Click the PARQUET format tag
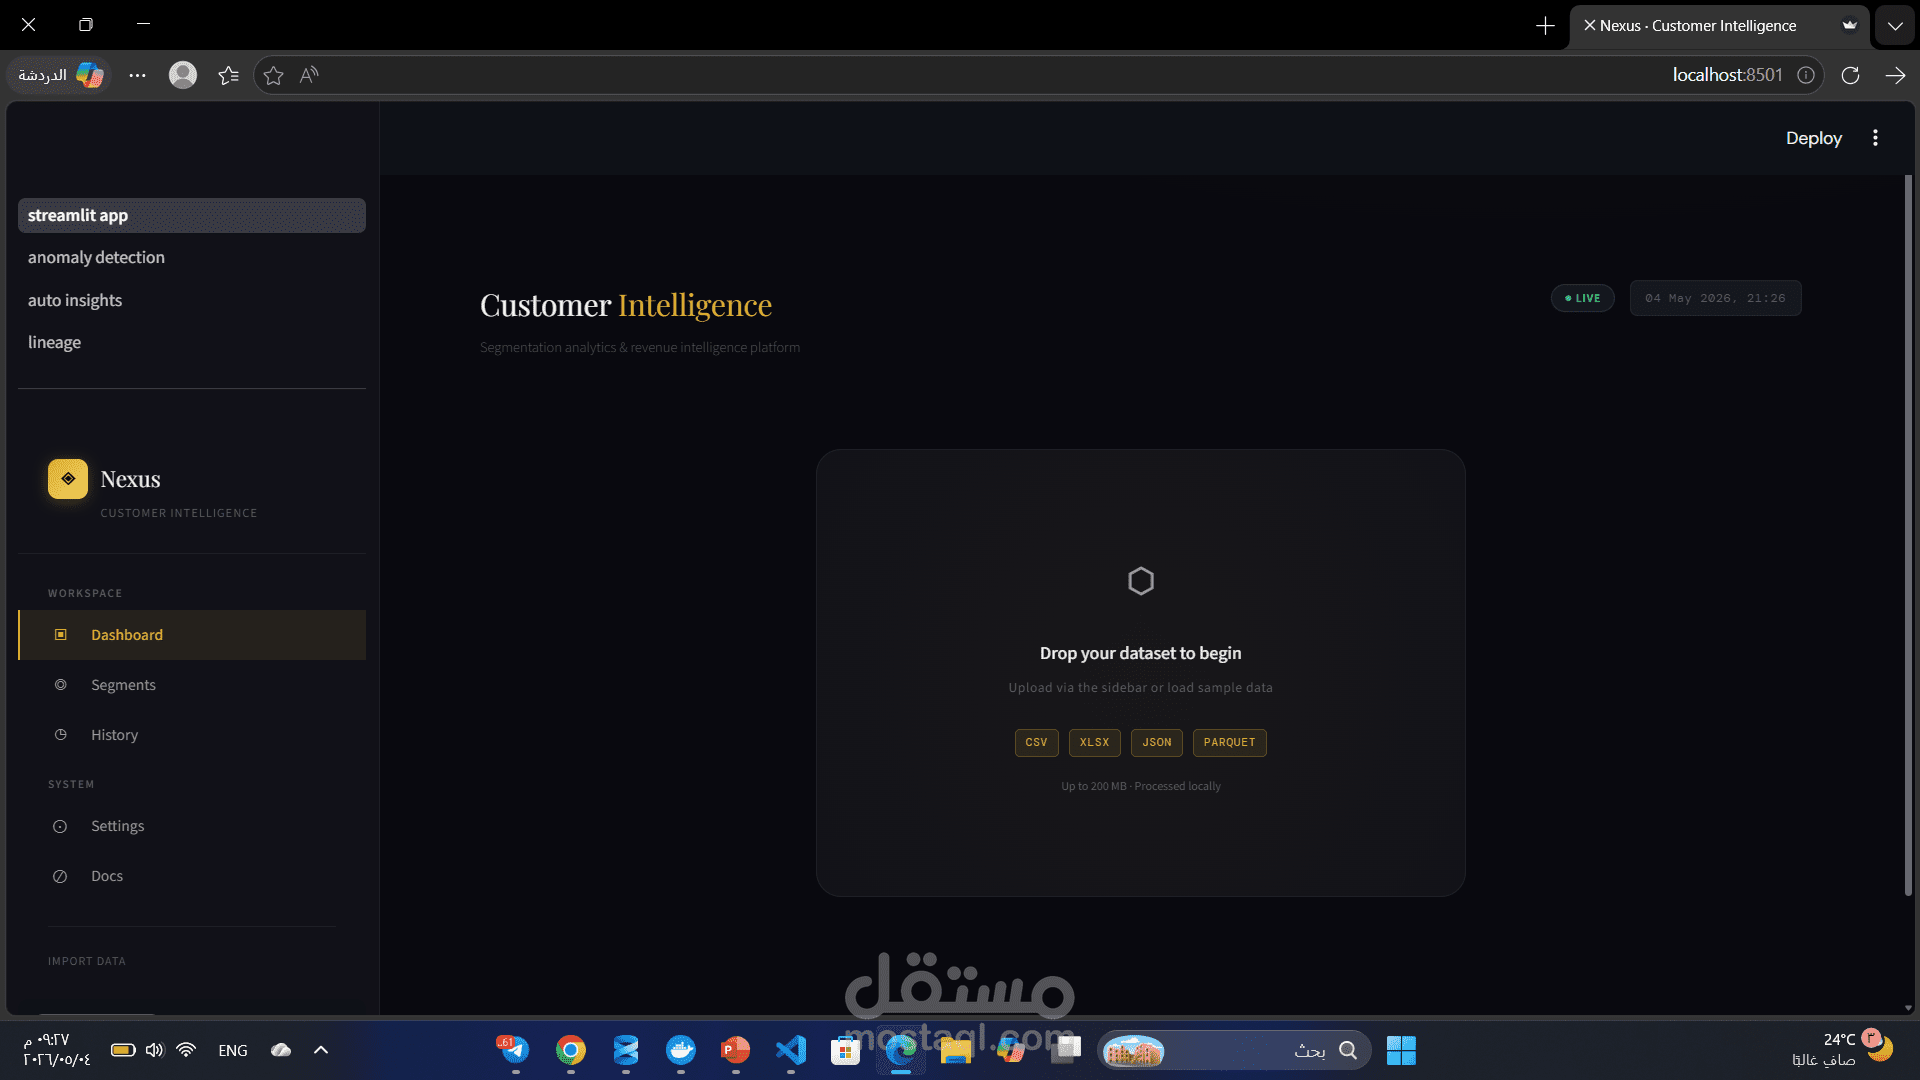Viewport: 1920px width, 1080px height. coord(1229,743)
